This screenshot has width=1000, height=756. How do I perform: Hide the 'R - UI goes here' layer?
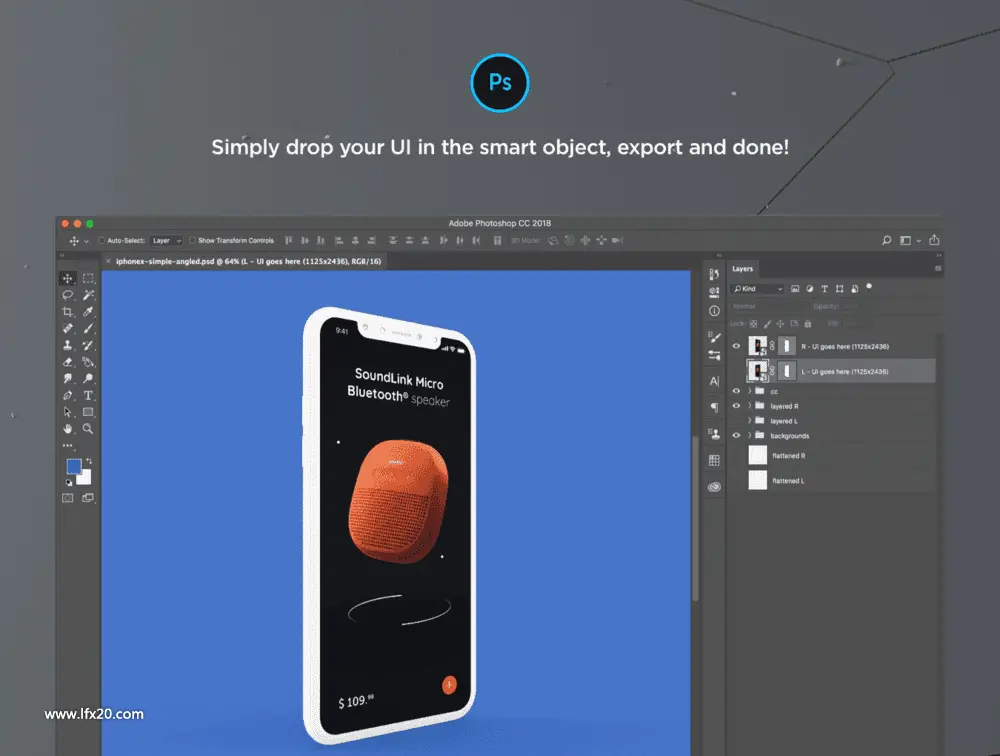coord(736,346)
